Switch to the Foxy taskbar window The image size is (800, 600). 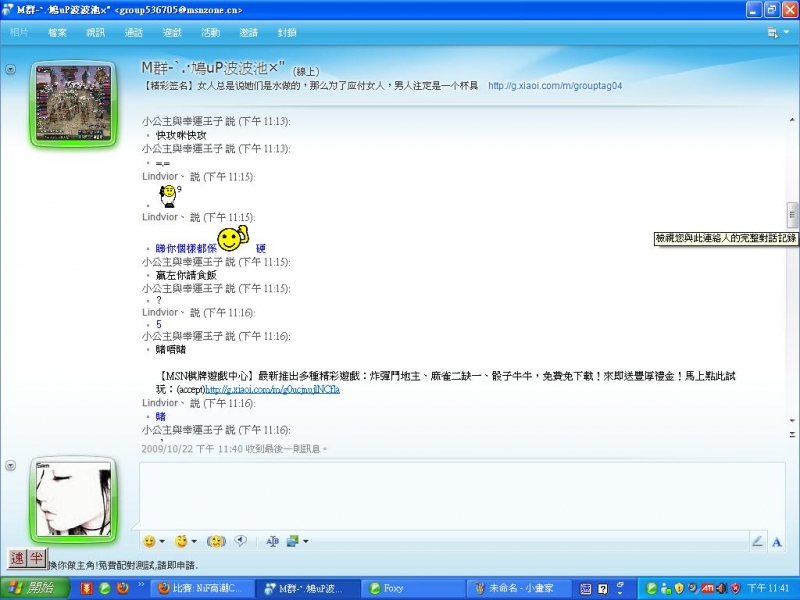412,588
